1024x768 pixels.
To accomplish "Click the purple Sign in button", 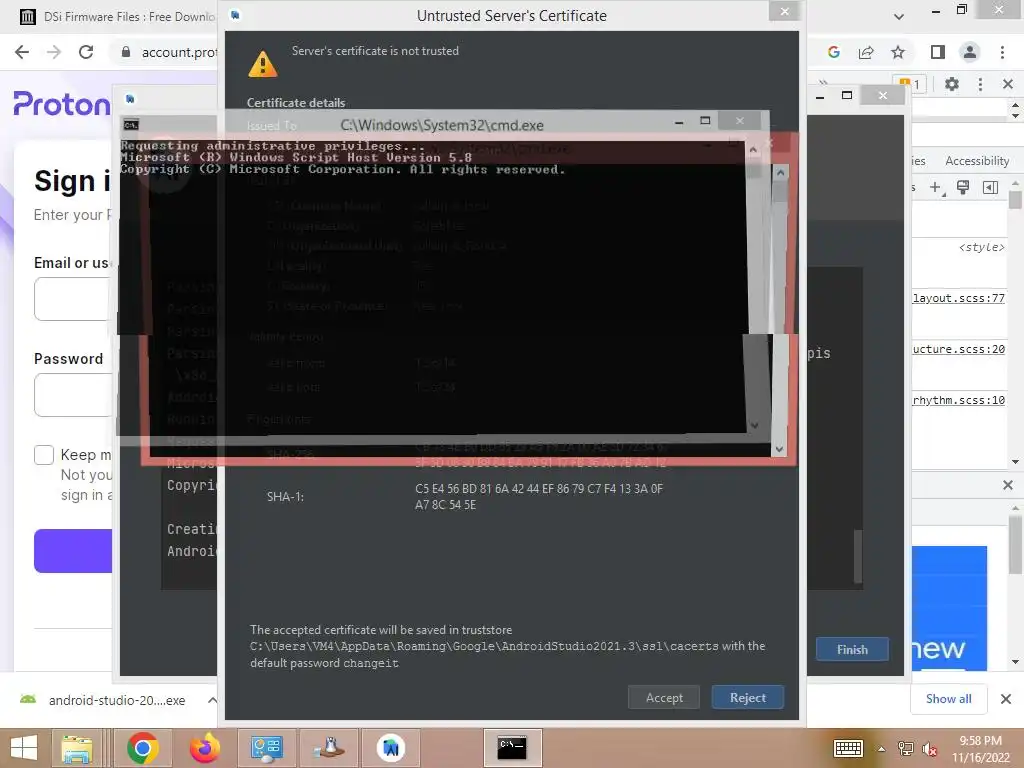I will point(73,551).
